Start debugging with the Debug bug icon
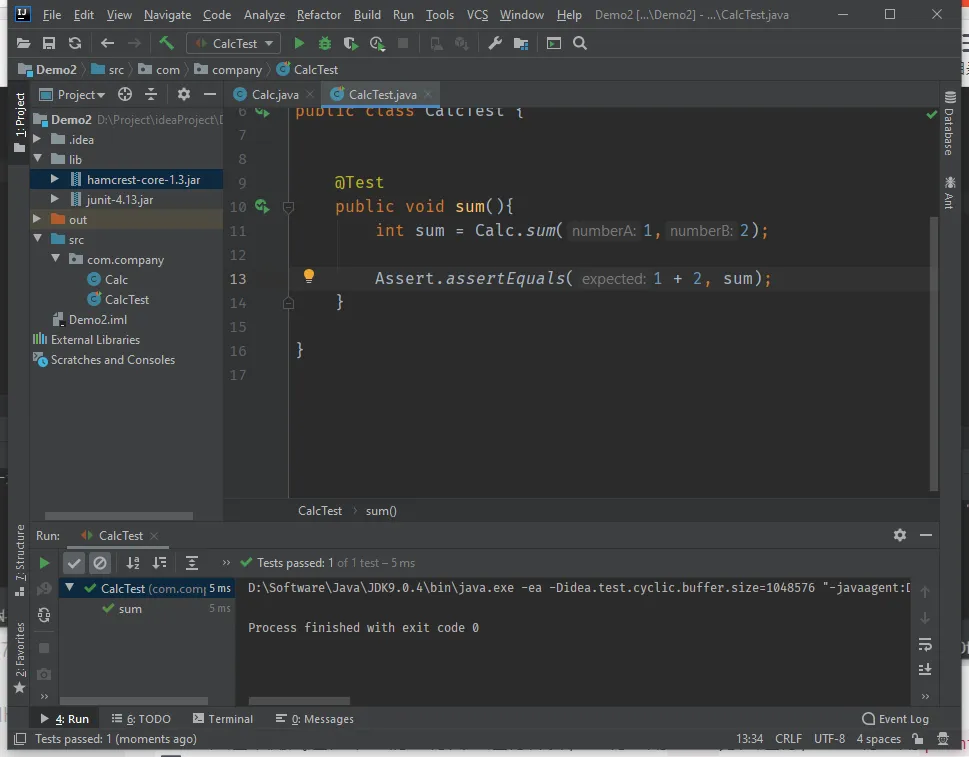This screenshot has height=757, width=969. coord(324,43)
